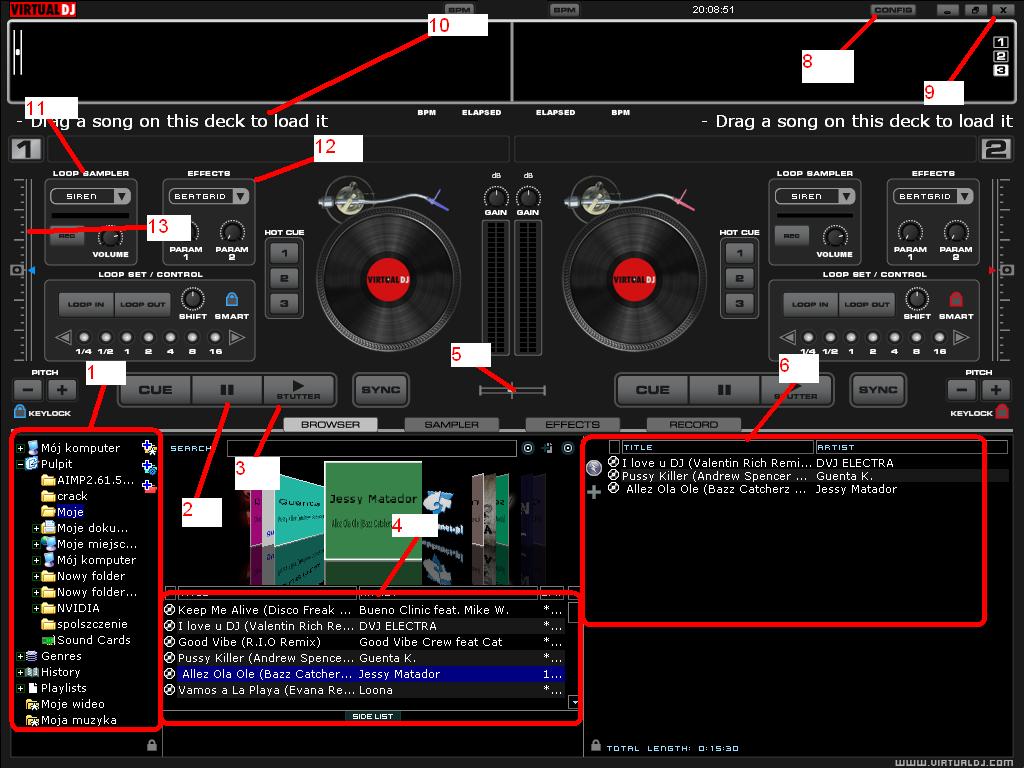Set right deck loop length to 8 beats

coord(917,338)
